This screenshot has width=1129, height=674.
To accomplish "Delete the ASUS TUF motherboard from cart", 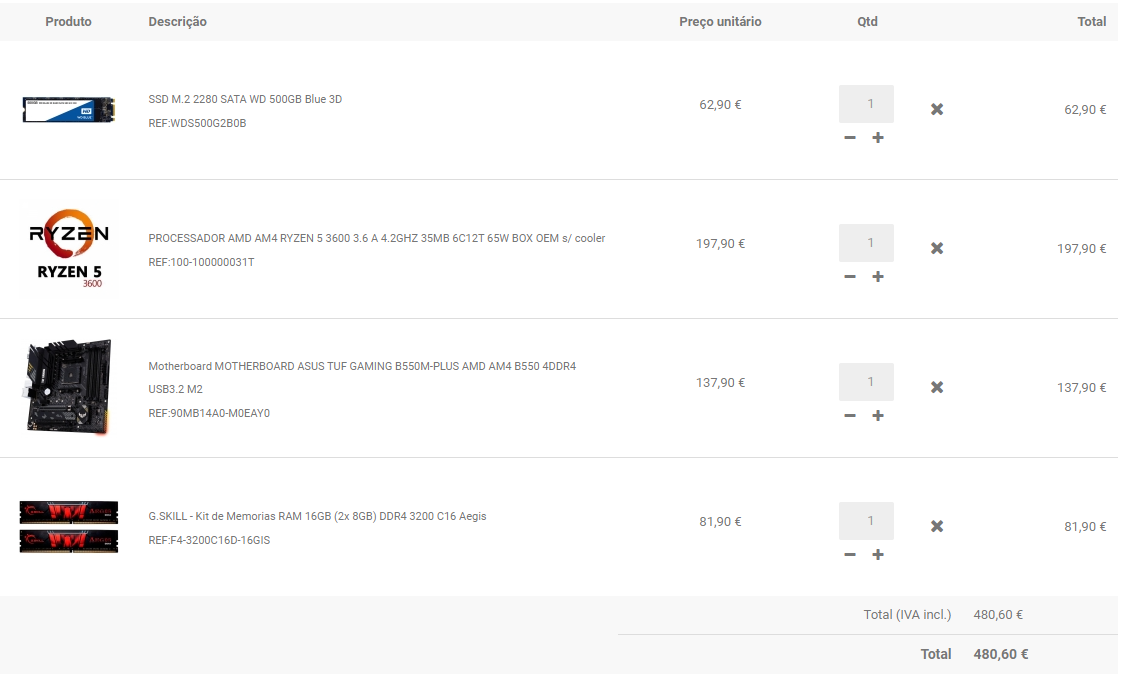I will 937,387.
